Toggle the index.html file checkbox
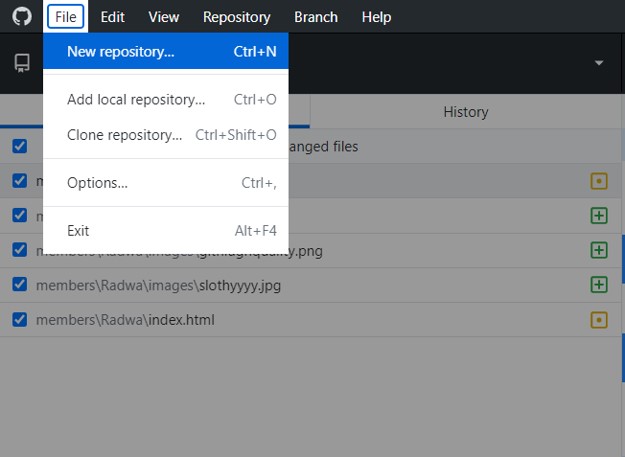This screenshot has width=625, height=457. 20,320
